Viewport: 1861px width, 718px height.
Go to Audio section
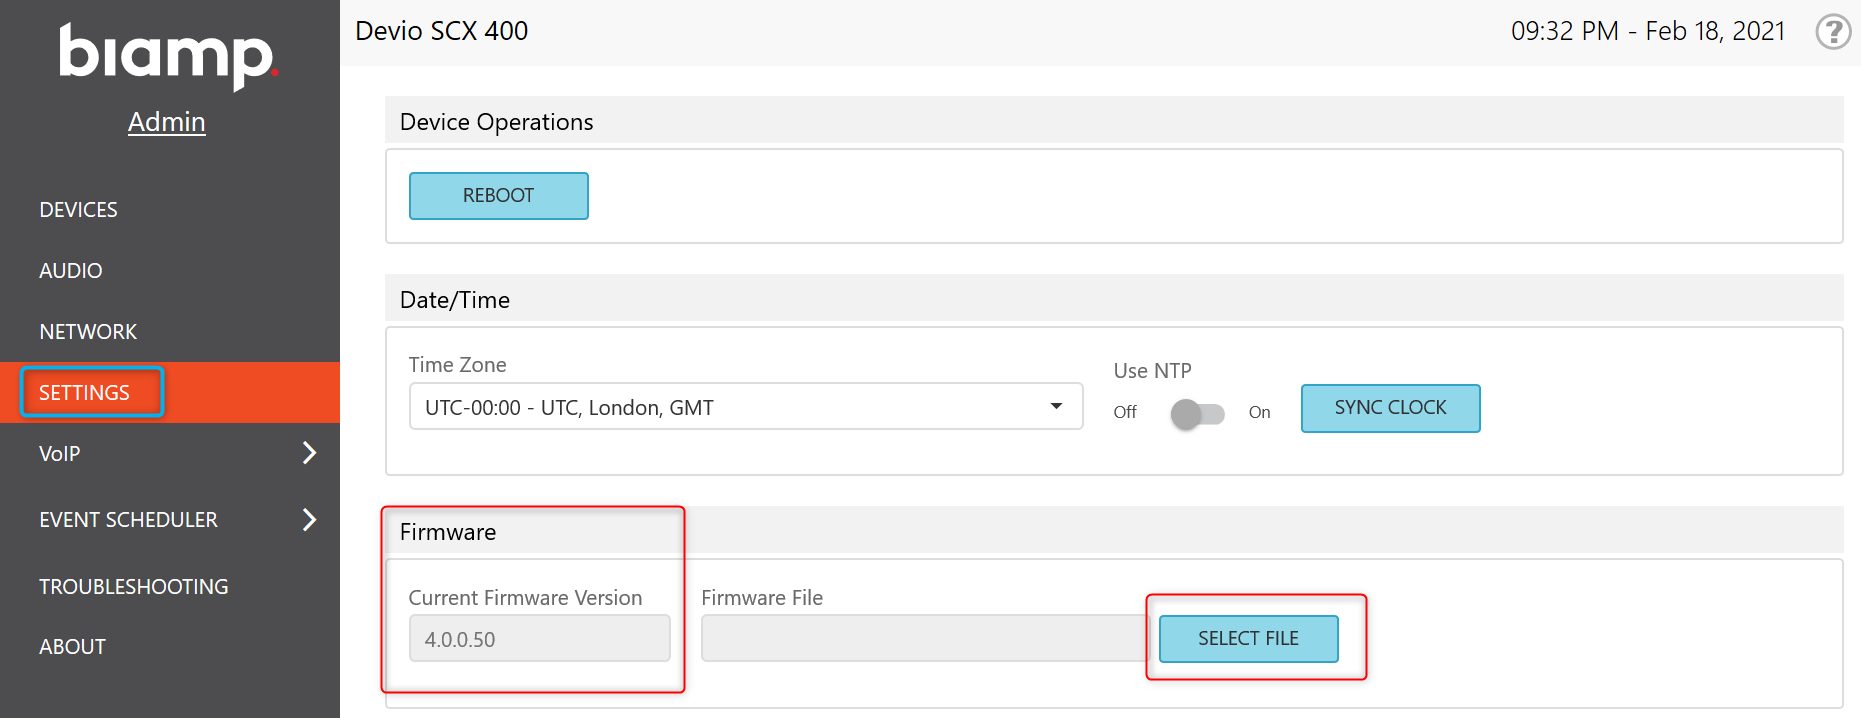pos(70,271)
